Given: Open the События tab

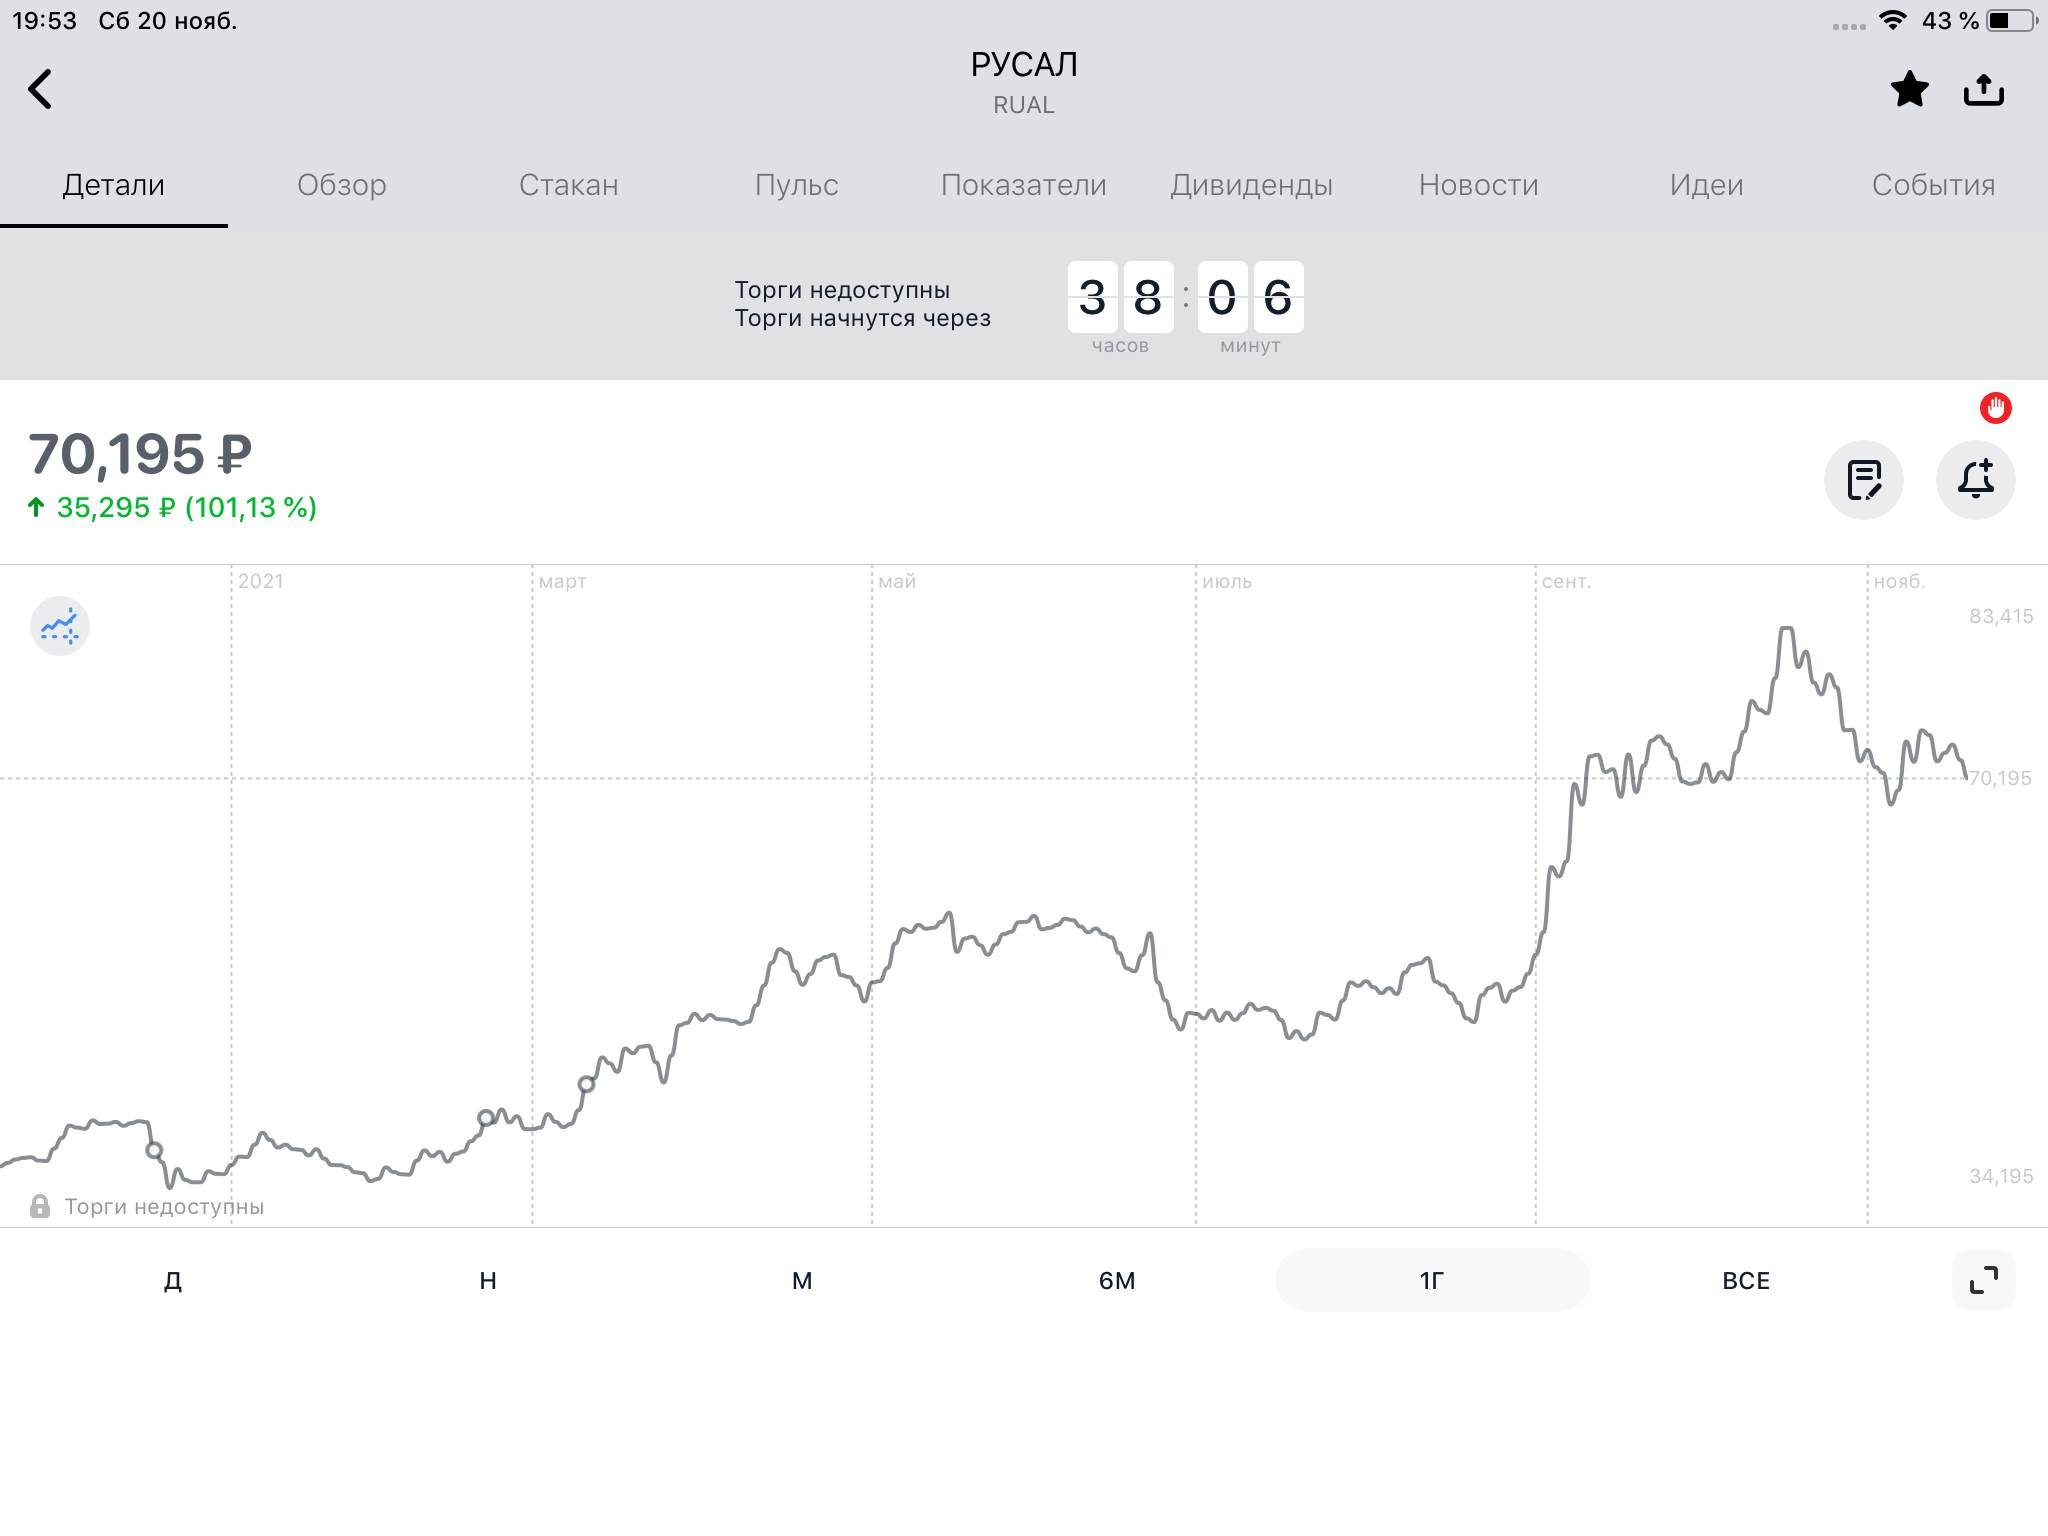Looking at the screenshot, I should click(x=1934, y=185).
